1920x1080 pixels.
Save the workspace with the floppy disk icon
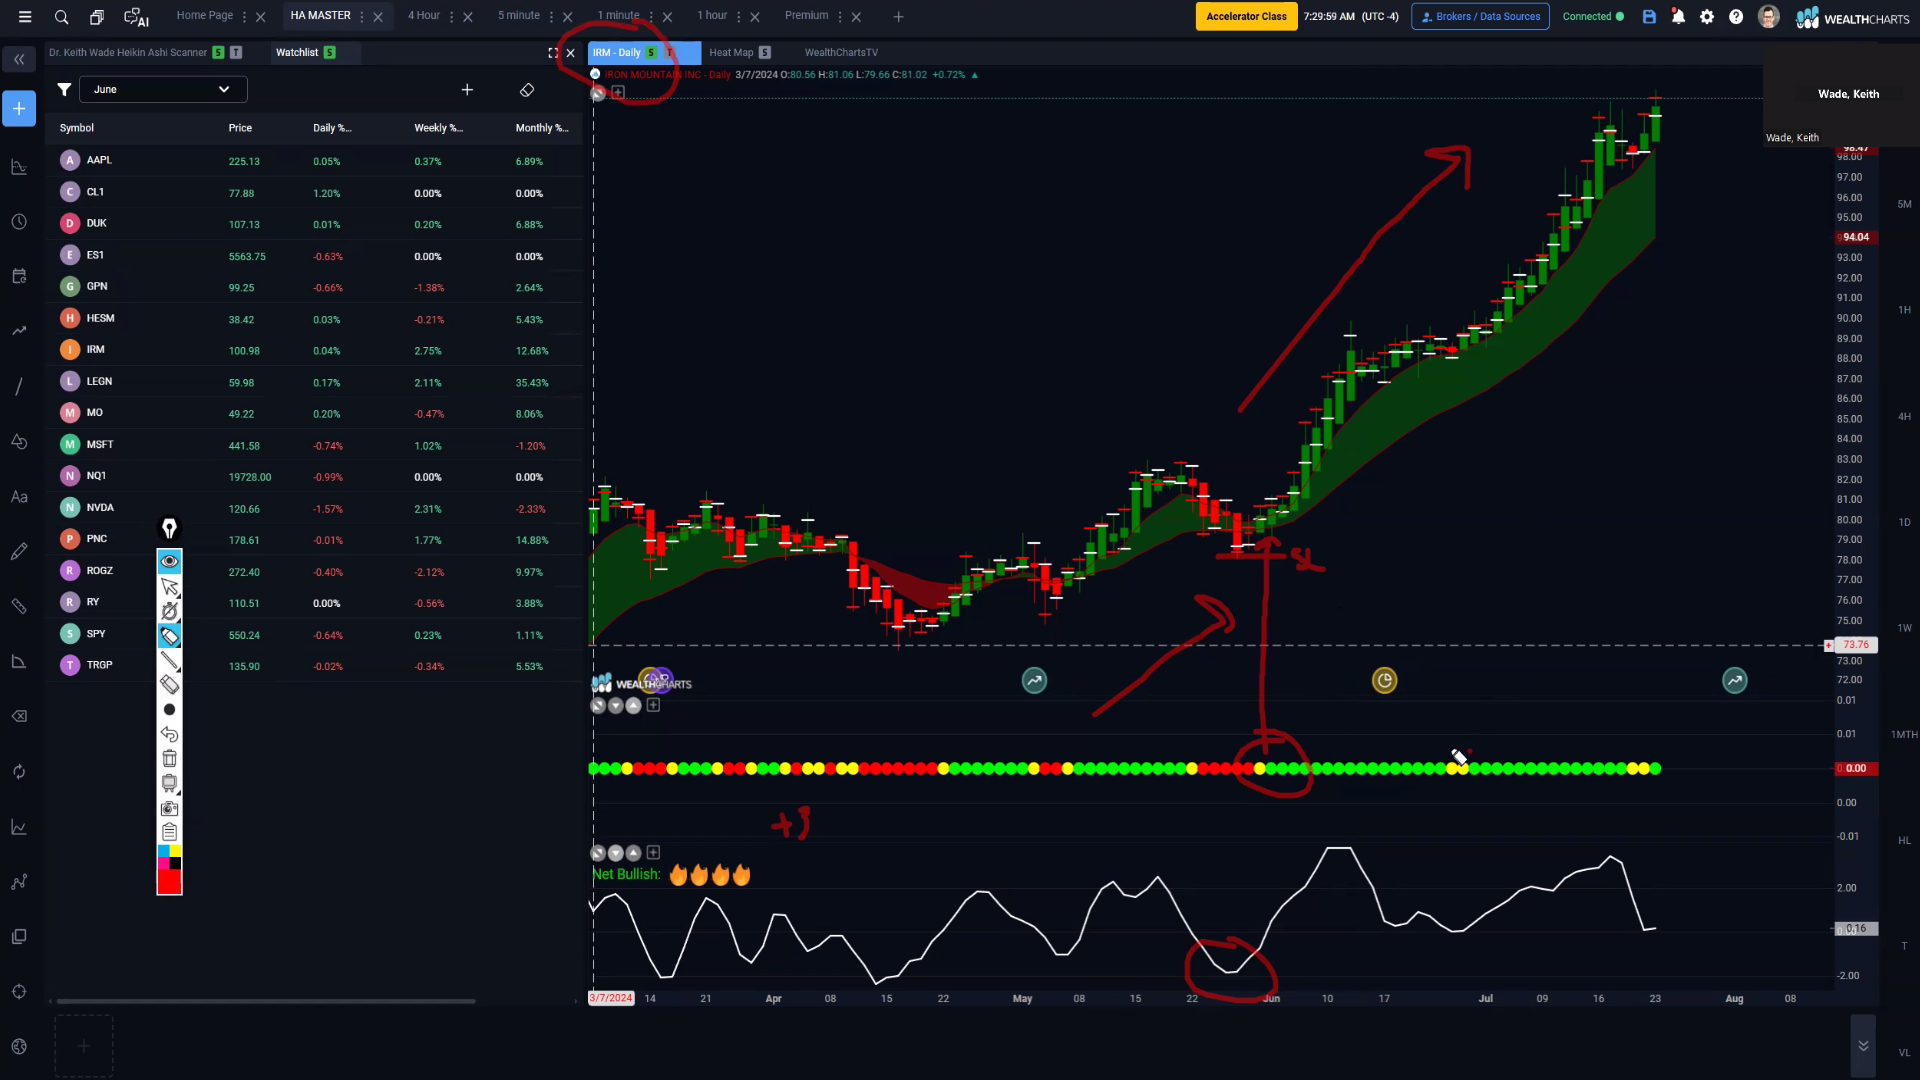1649,16
